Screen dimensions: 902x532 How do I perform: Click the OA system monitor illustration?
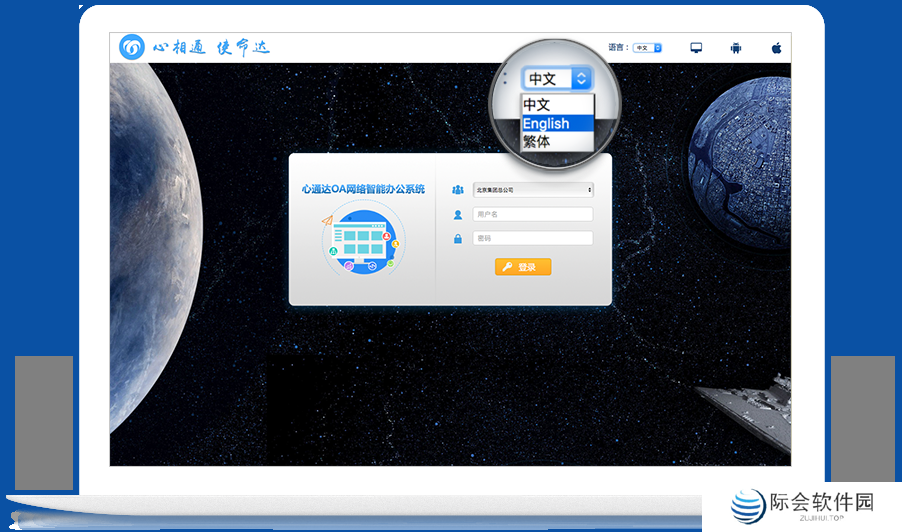click(362, 238)
